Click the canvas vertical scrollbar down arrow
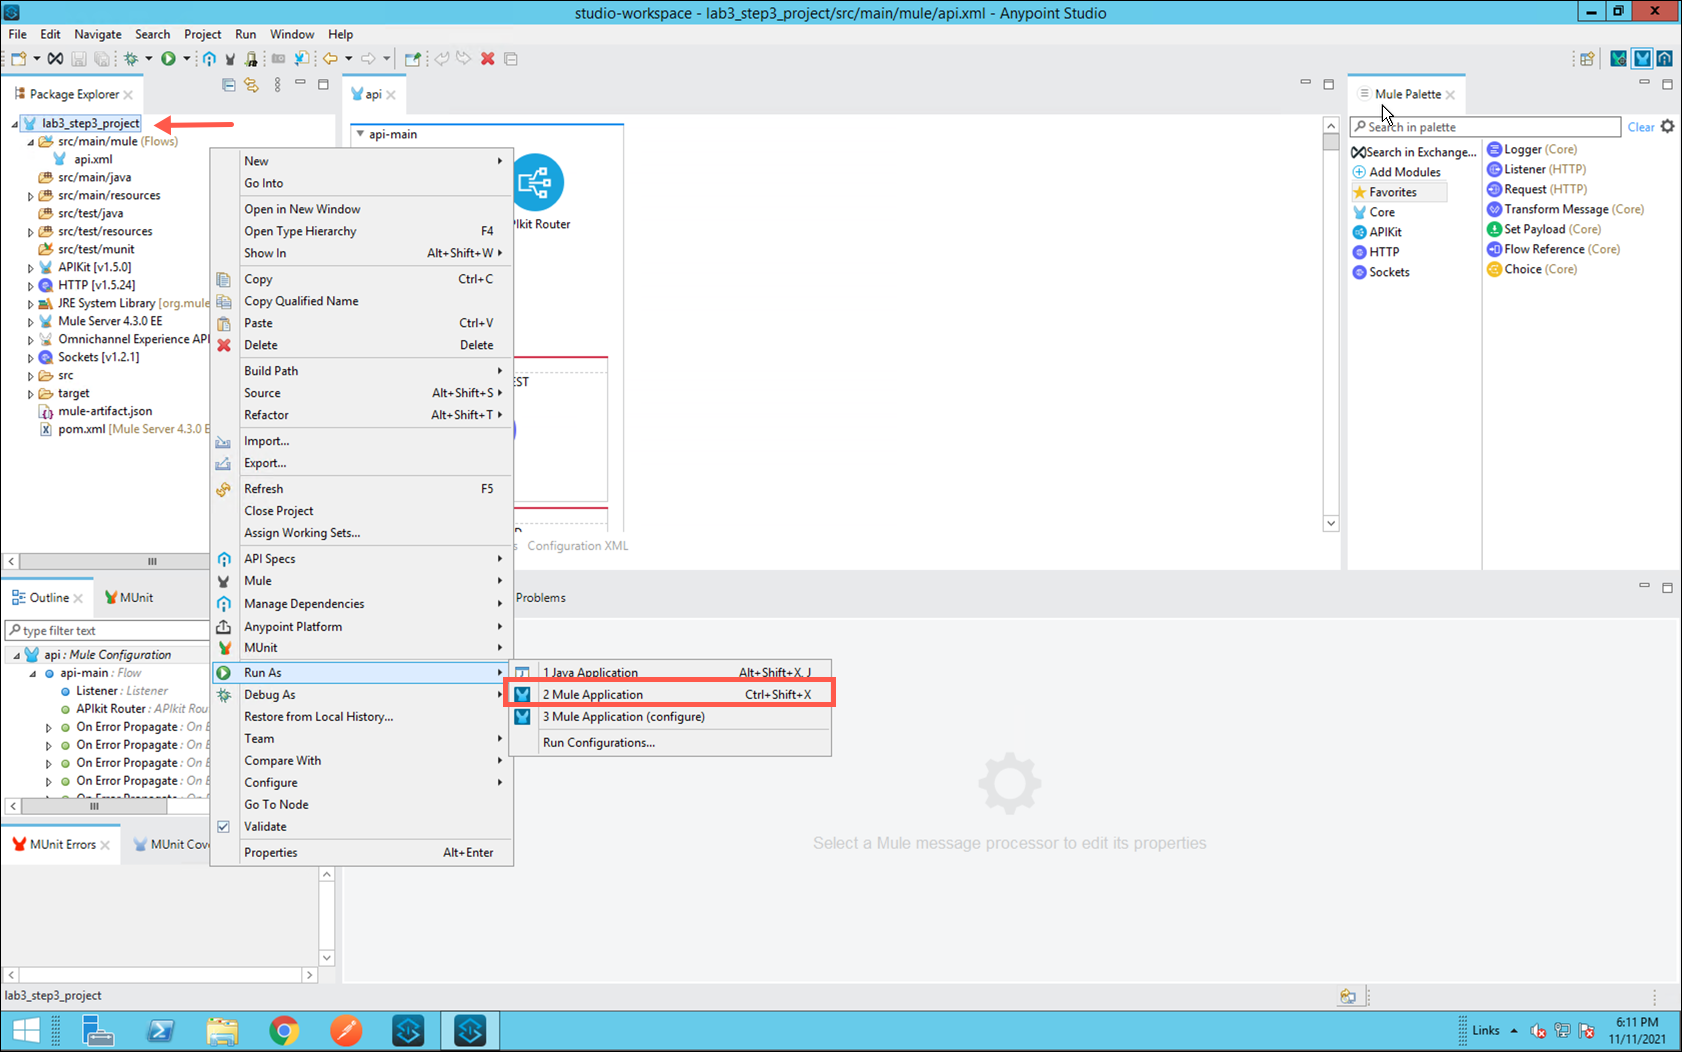Screen dimensions: 1682x1052 [1331, 523]
